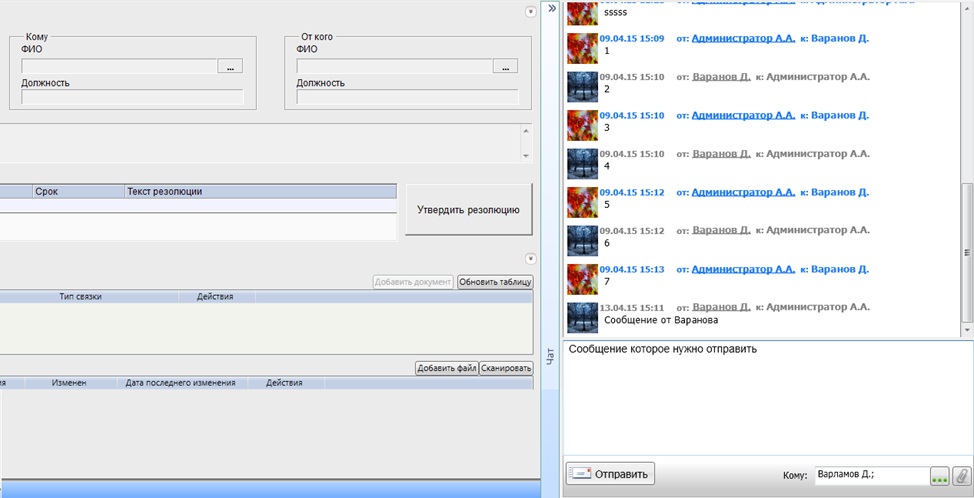Open Варанов Д. sender link above message 4
The image size is (974, 498).
pos(721,154)
